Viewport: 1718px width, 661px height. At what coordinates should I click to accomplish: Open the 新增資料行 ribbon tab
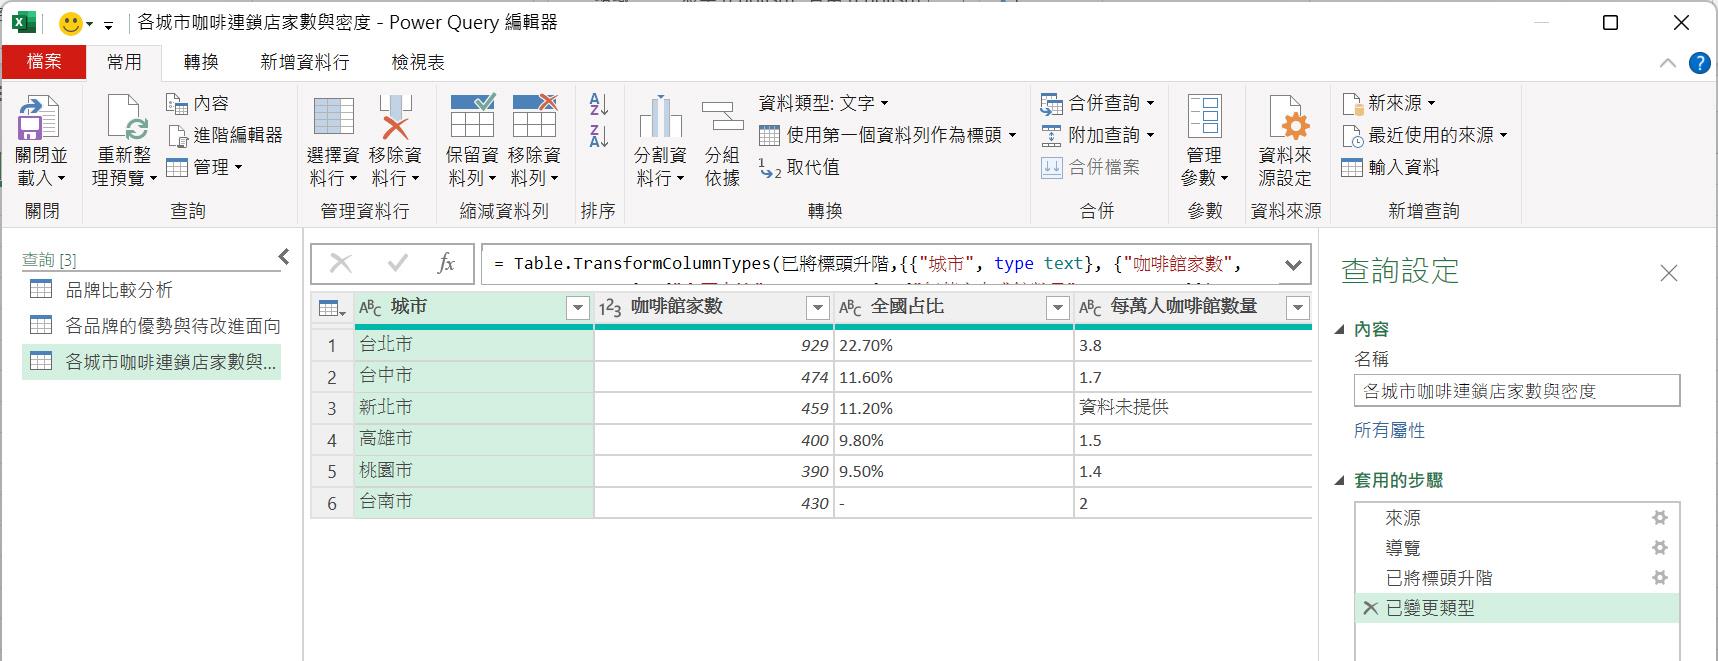(304, 62)
